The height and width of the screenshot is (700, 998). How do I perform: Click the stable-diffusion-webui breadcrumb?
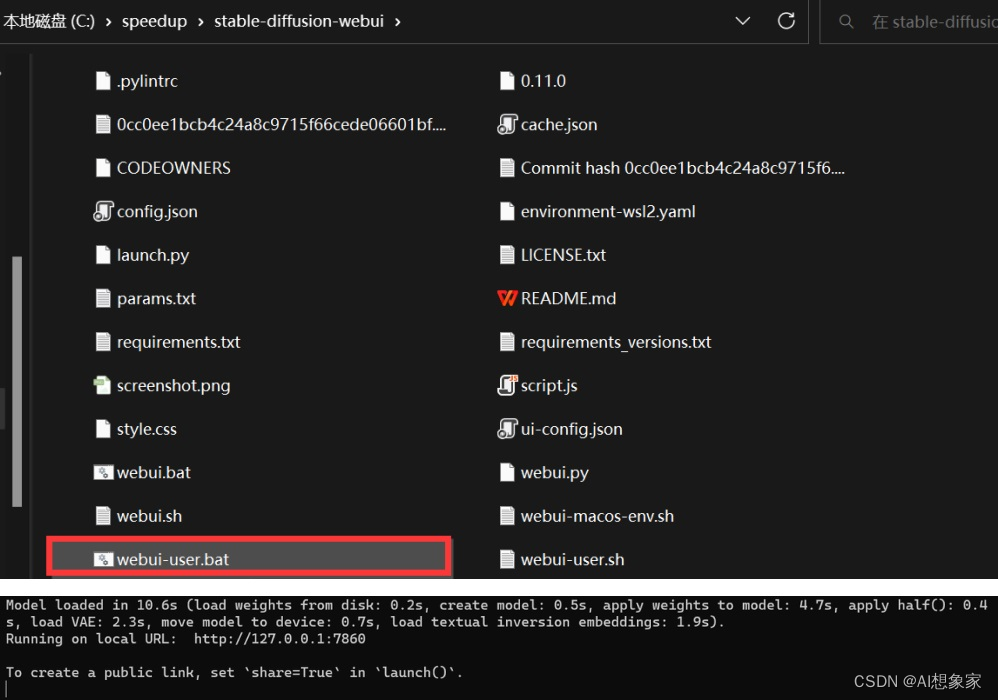[x=299, y=21]
